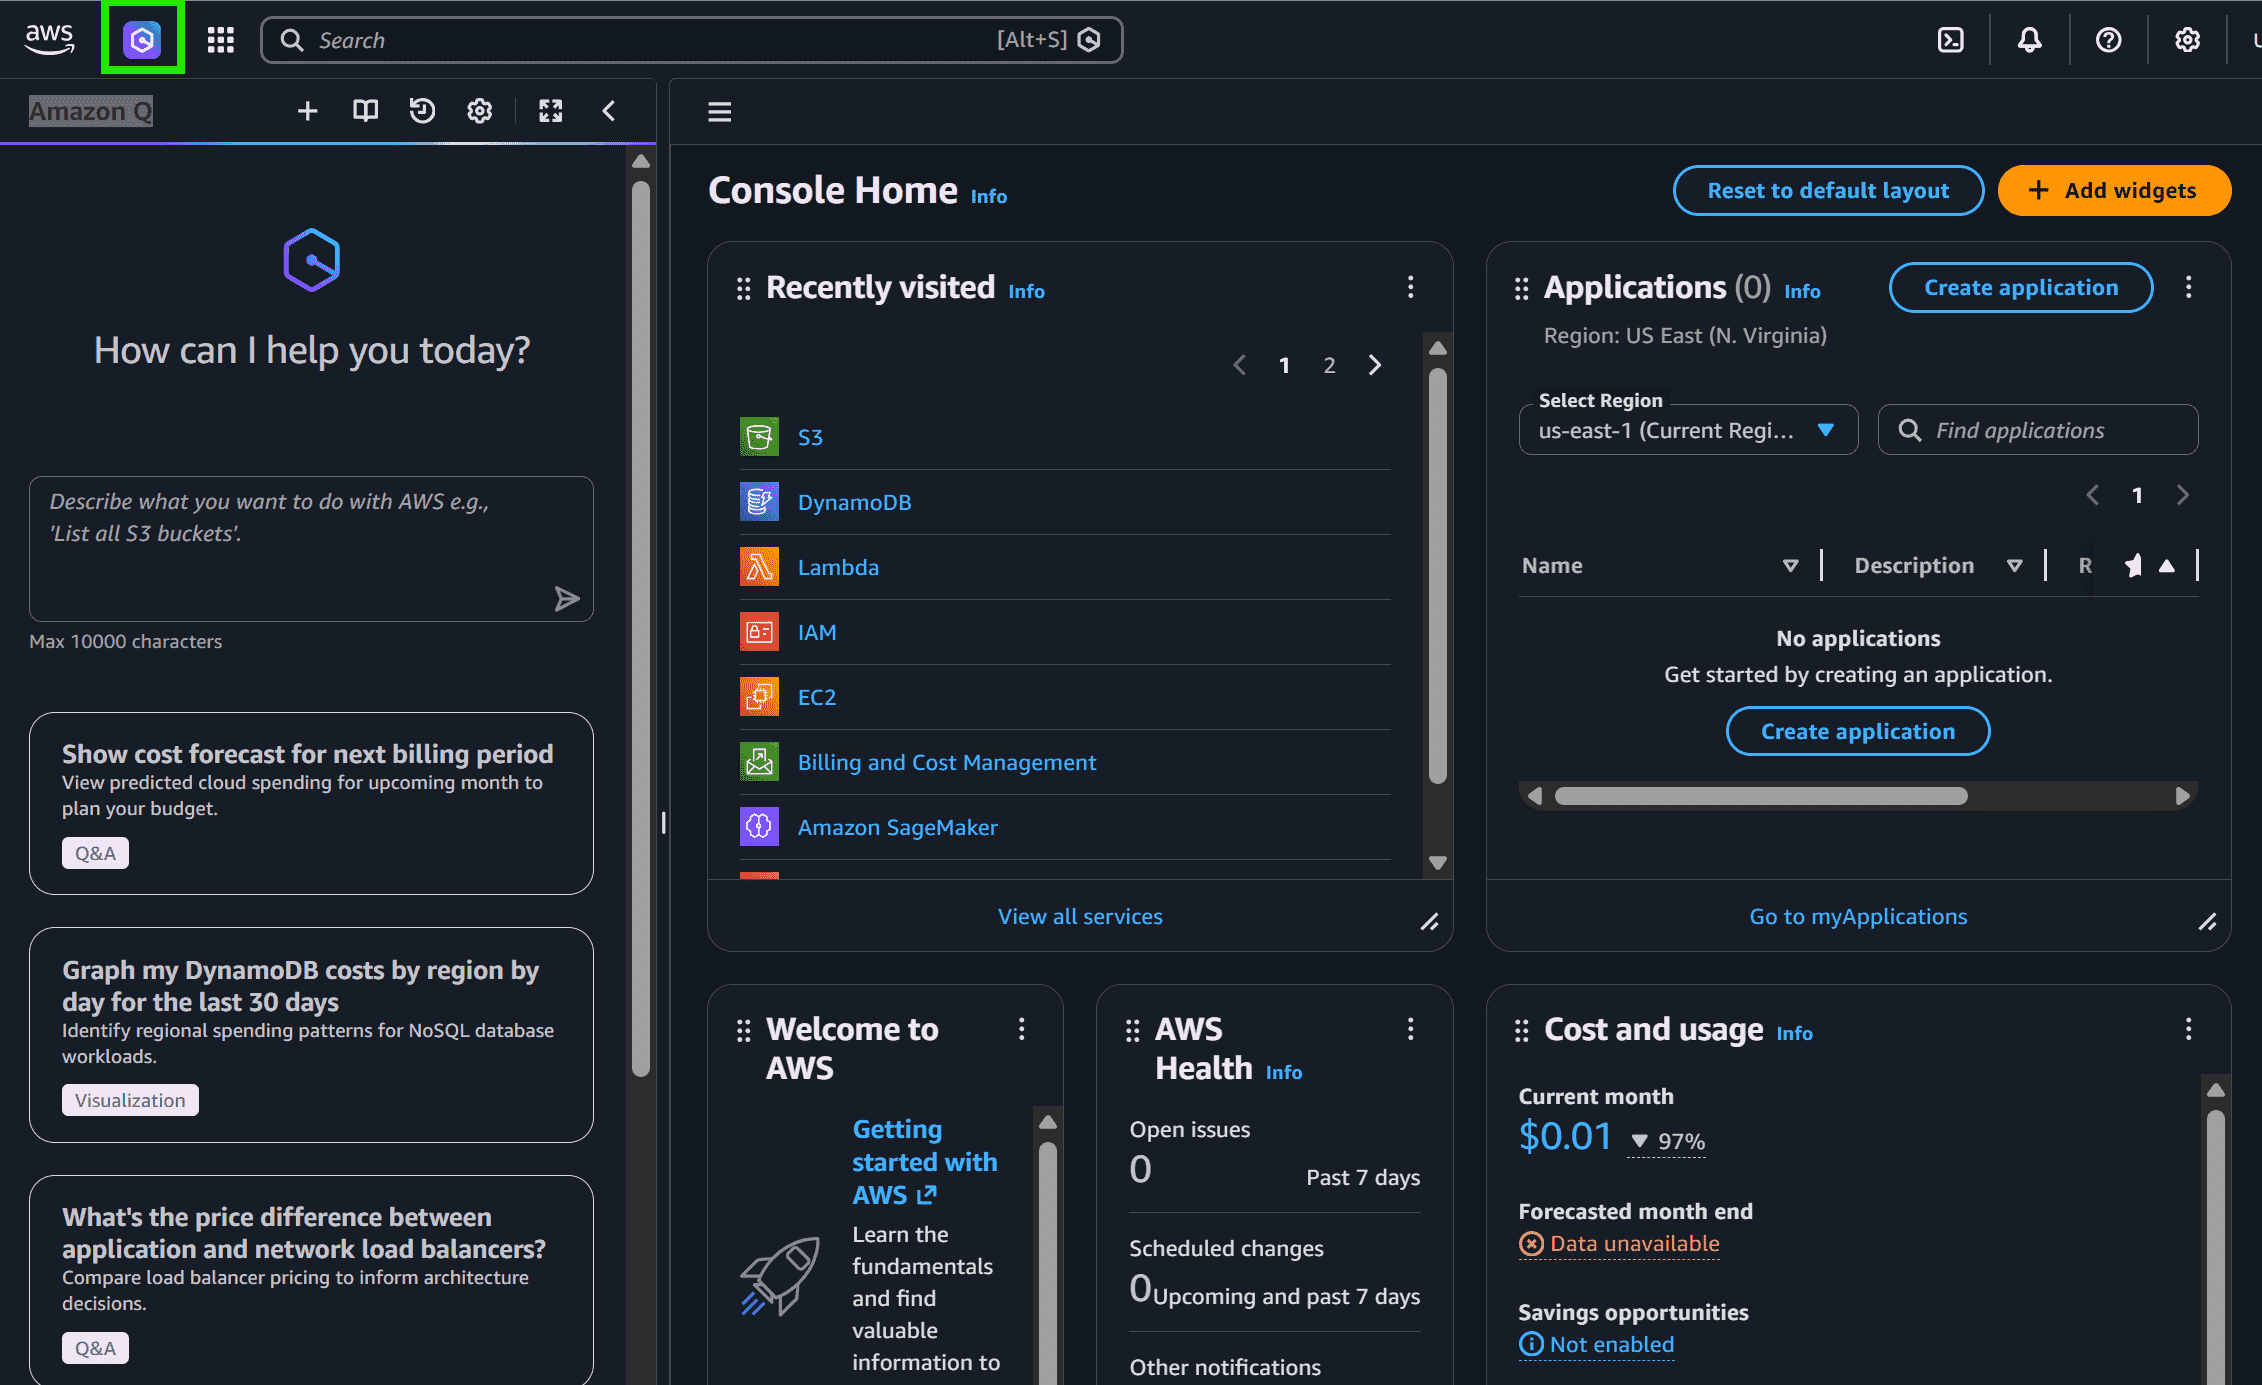
Task: Go to previous page of Applications table
Action: coord(2092,495)
